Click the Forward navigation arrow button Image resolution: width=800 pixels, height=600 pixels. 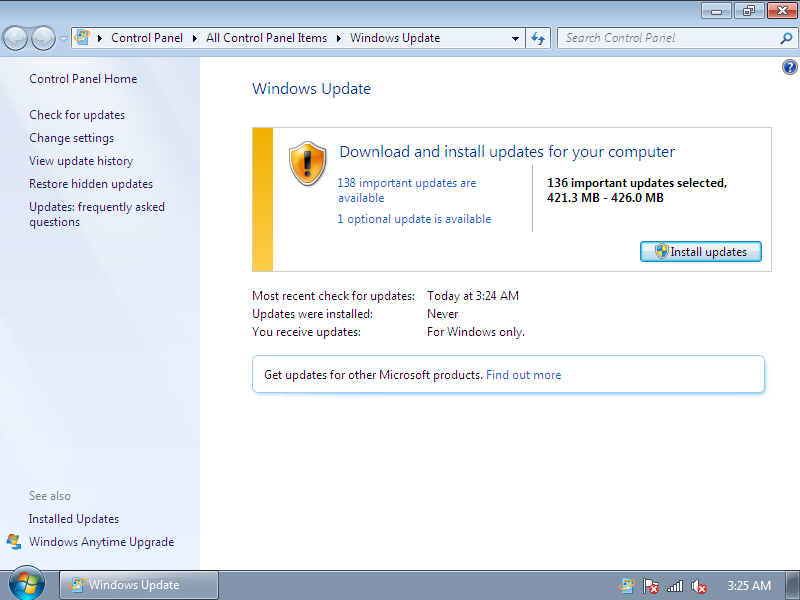[43, 39]
